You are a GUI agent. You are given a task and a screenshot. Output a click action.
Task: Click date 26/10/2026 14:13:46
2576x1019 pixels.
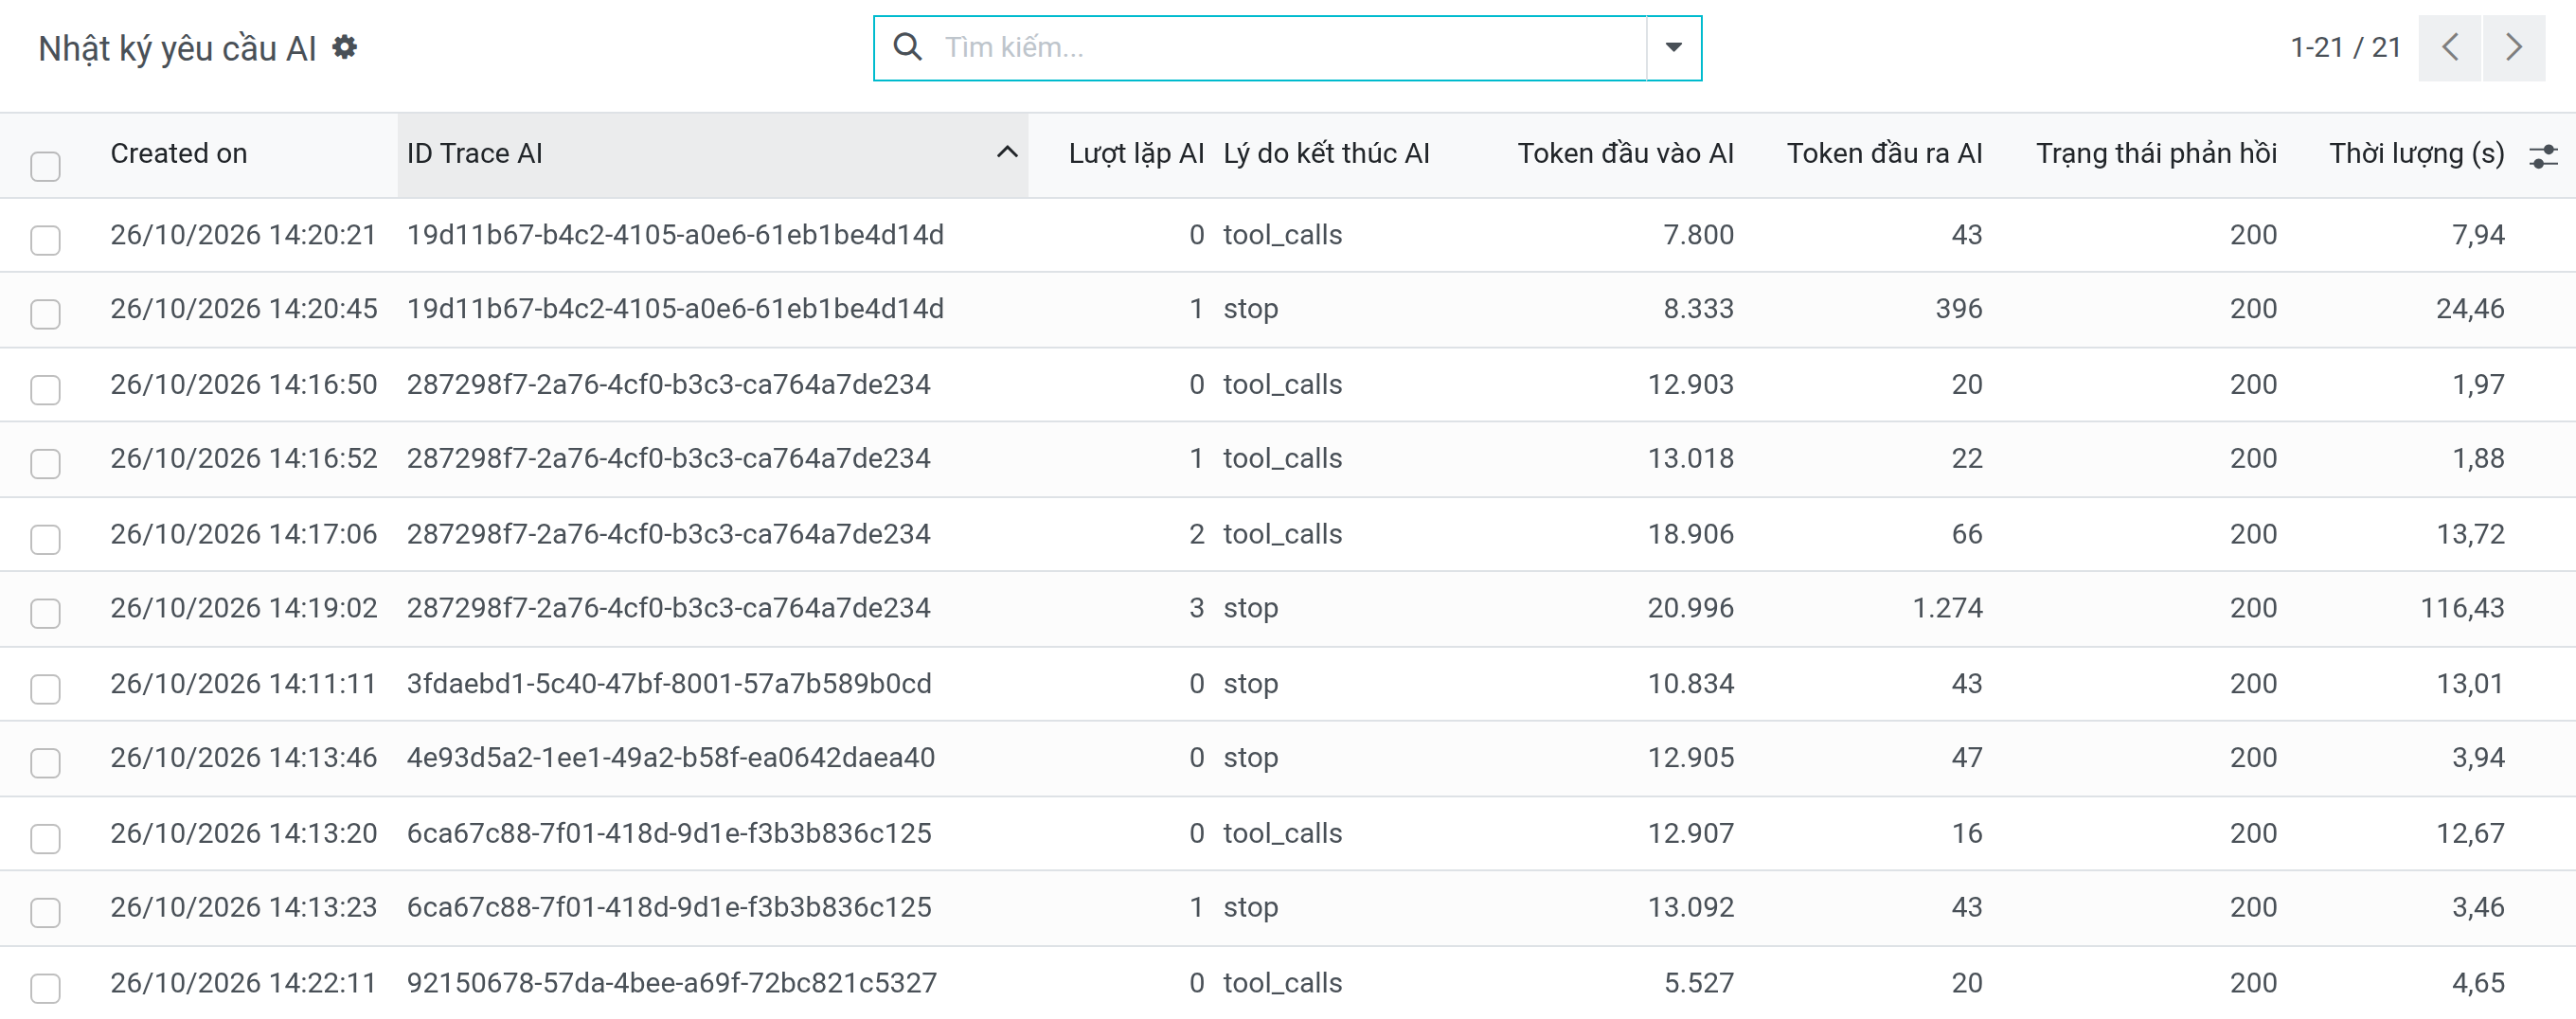pyautogui.click(x=243, y=757)
